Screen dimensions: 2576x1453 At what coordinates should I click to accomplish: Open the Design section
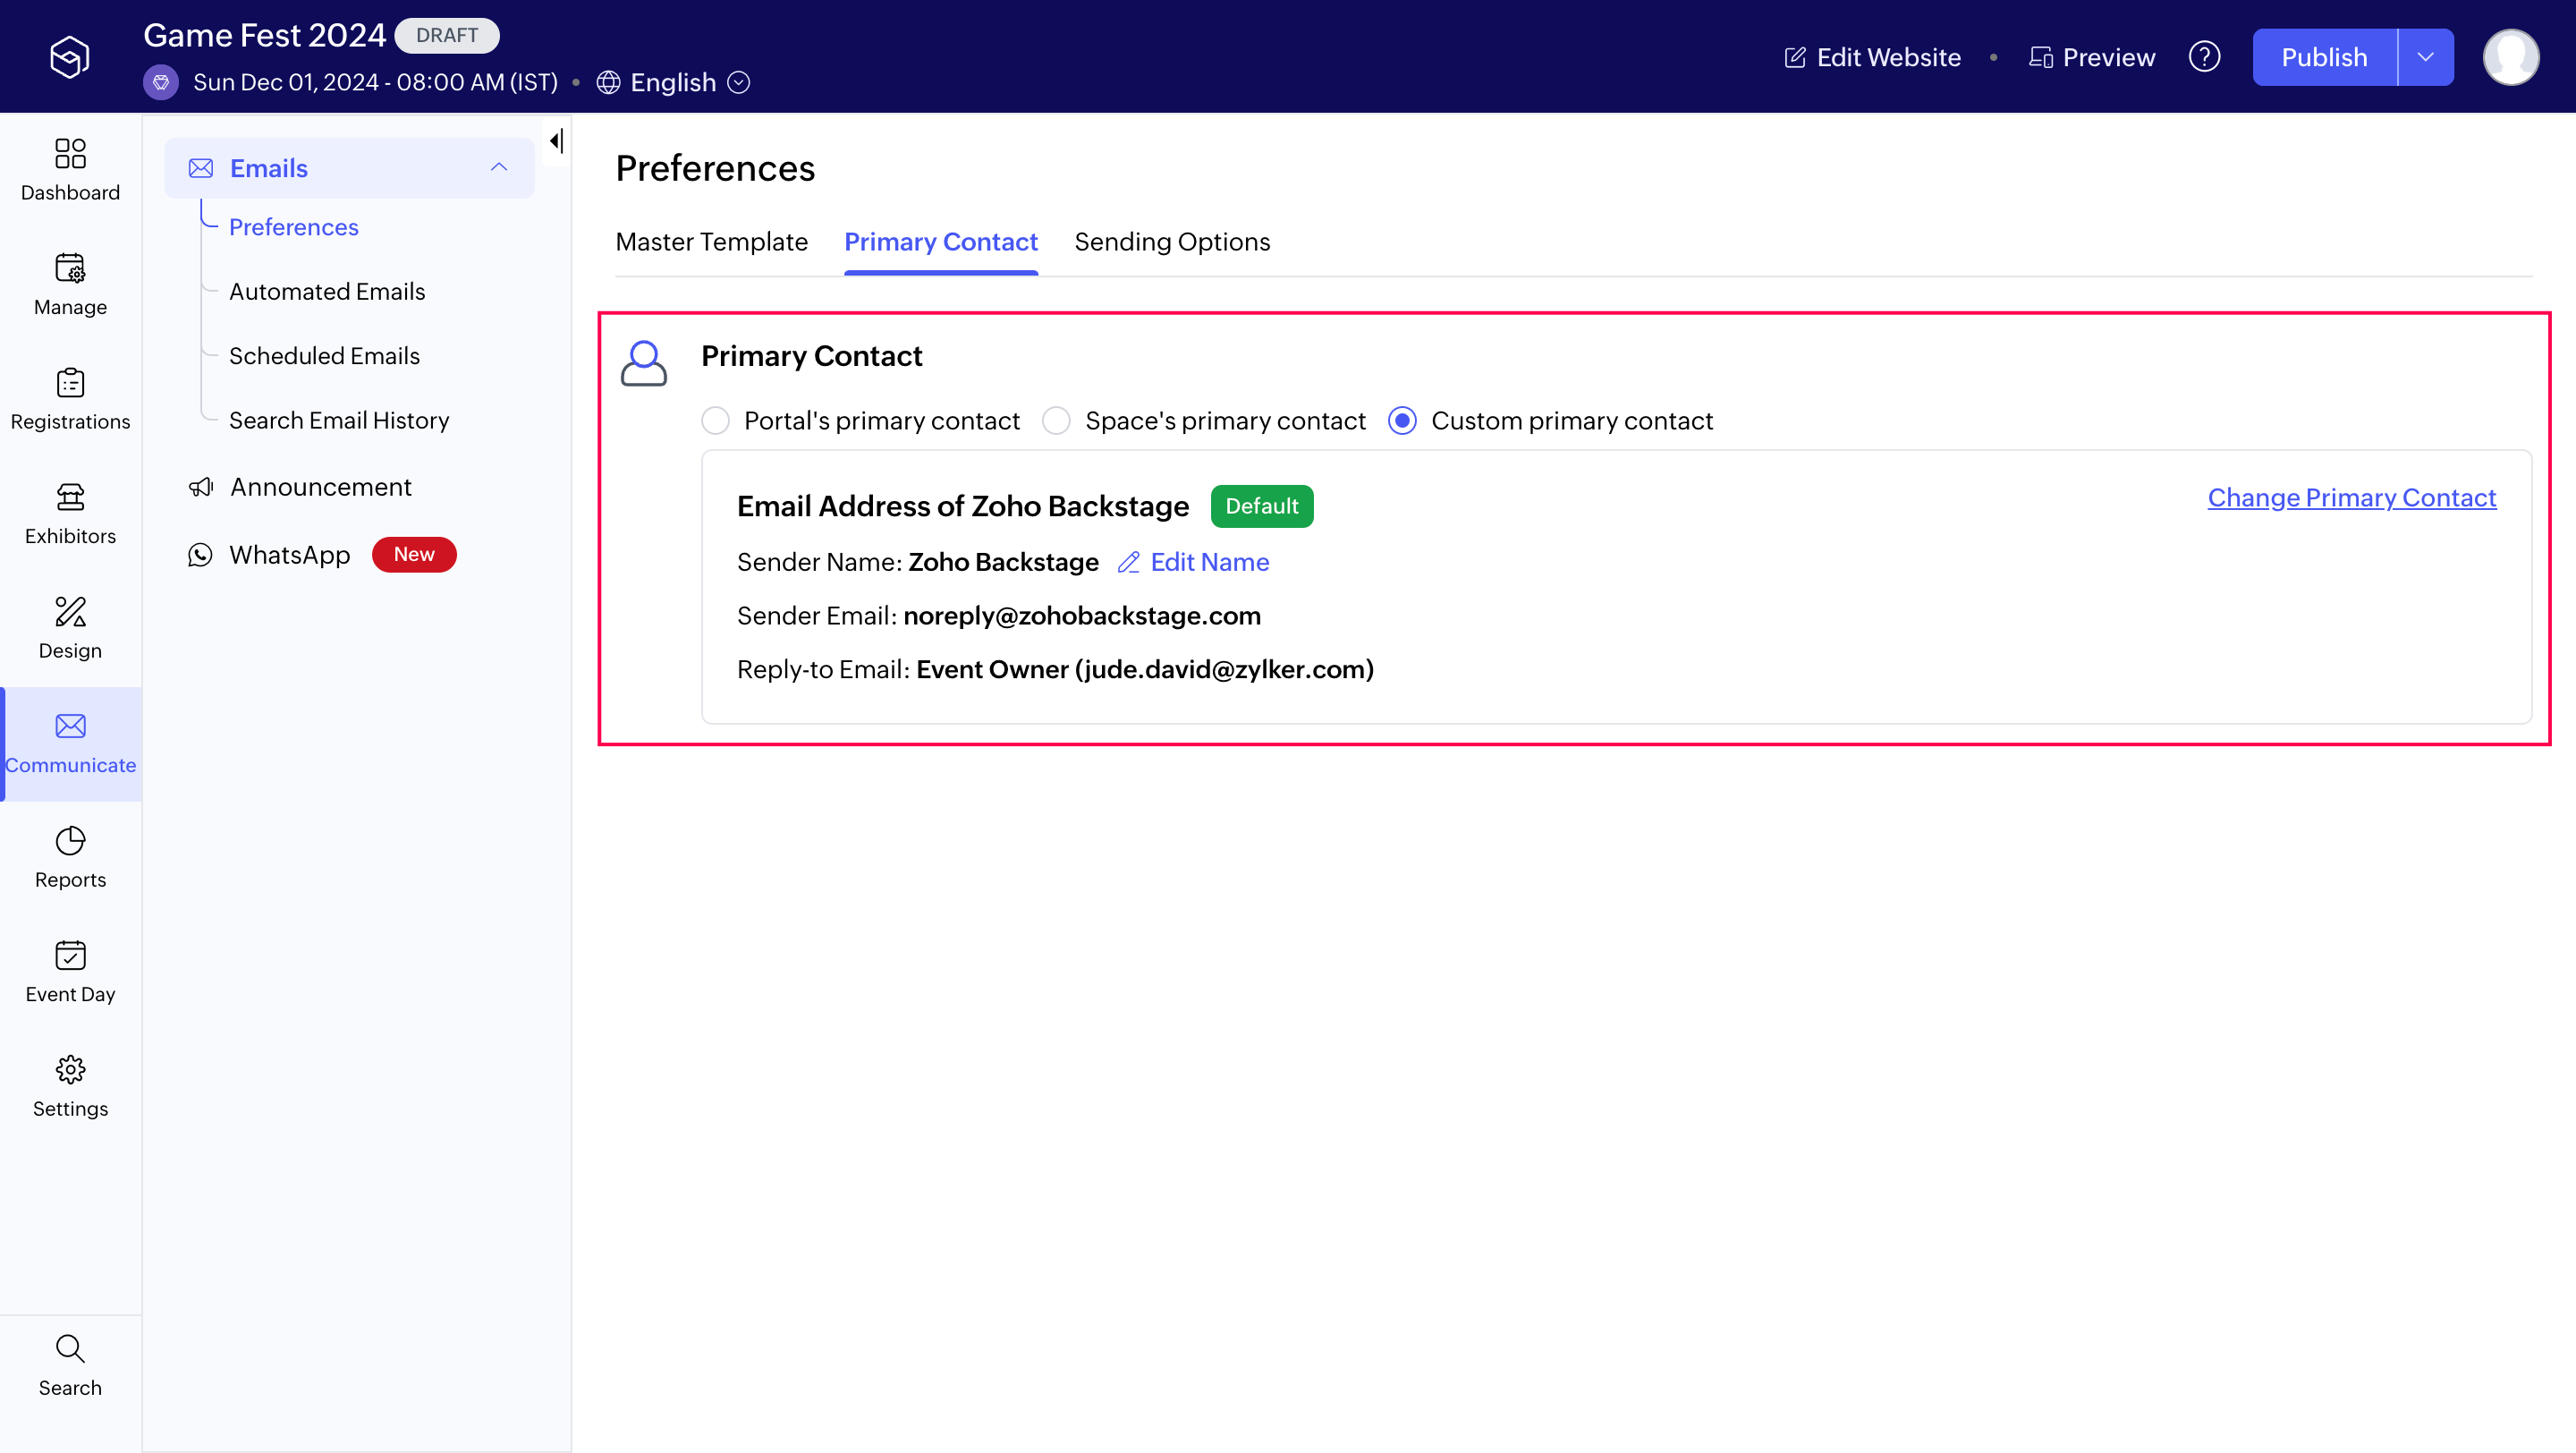pos(70,628)
